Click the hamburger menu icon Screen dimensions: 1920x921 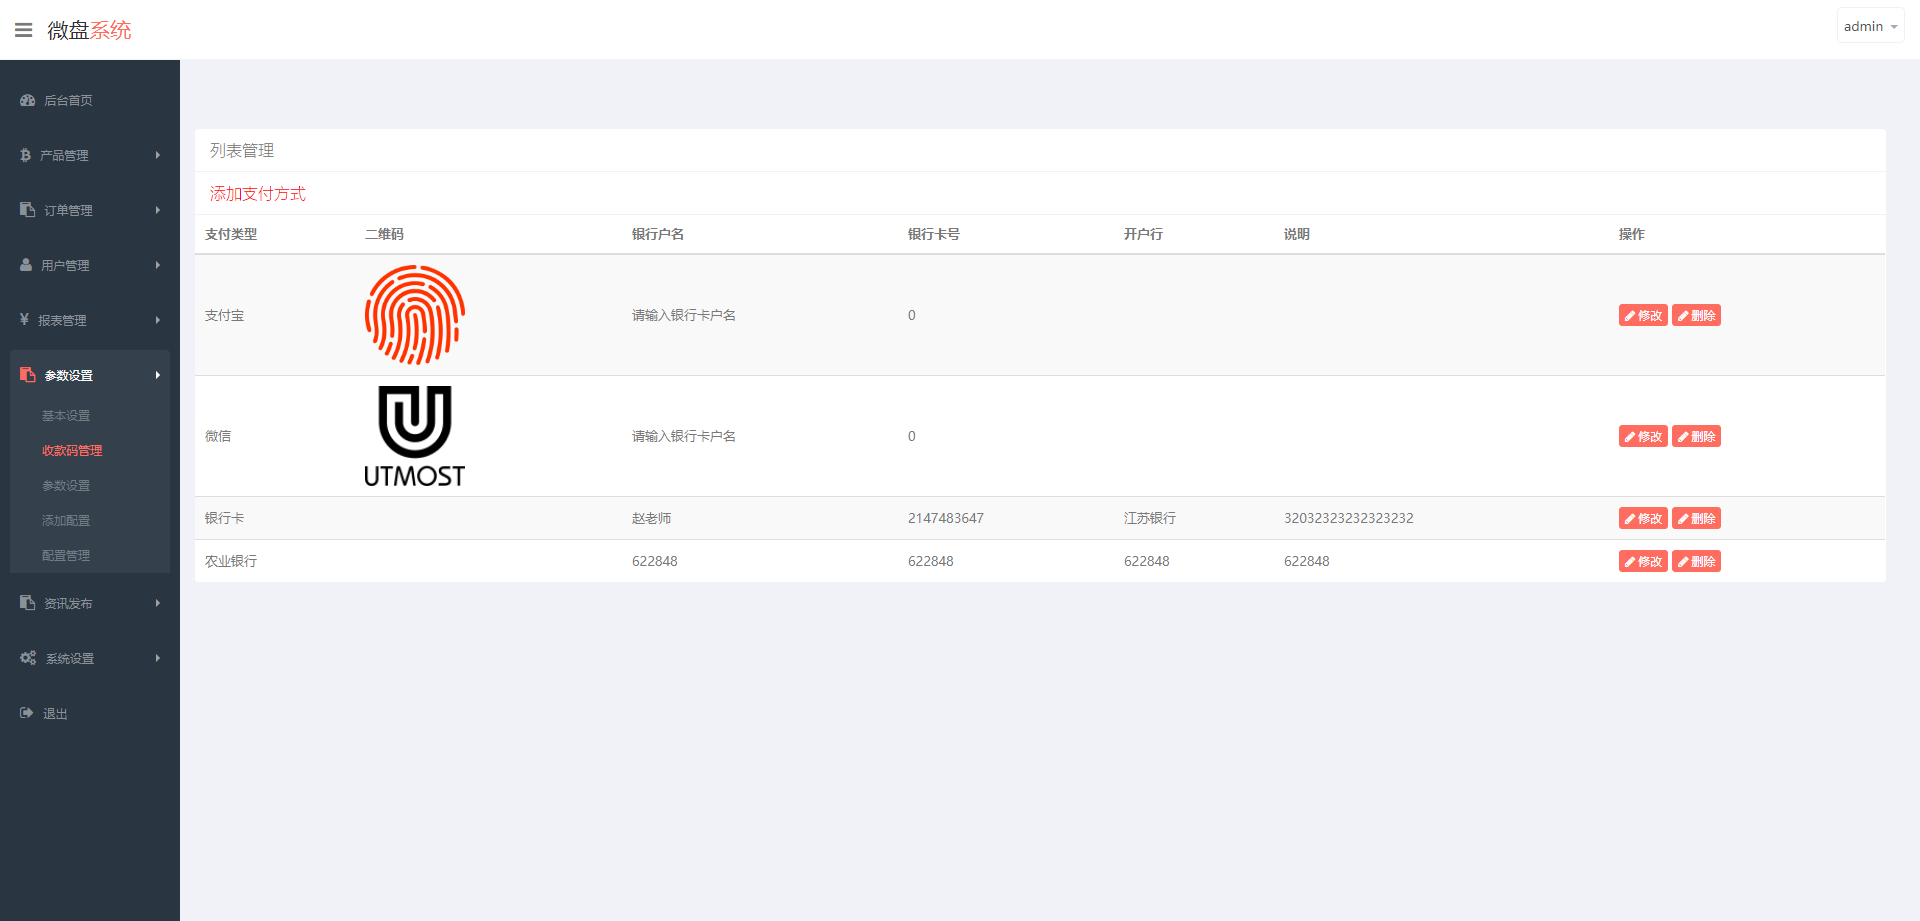[24, 30]
